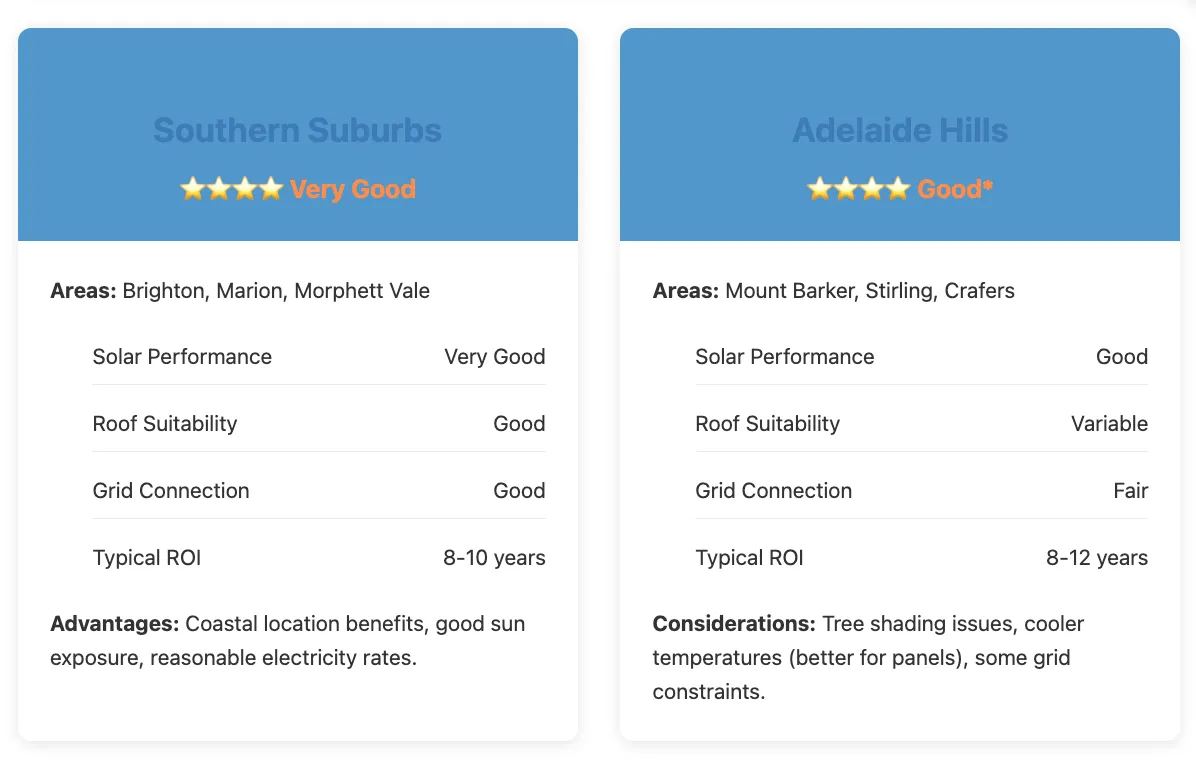Viewport: 1196px width, 760px height.
Task: Select Solar Performance row in Adelaide Hills
Action: click(921, 356)
